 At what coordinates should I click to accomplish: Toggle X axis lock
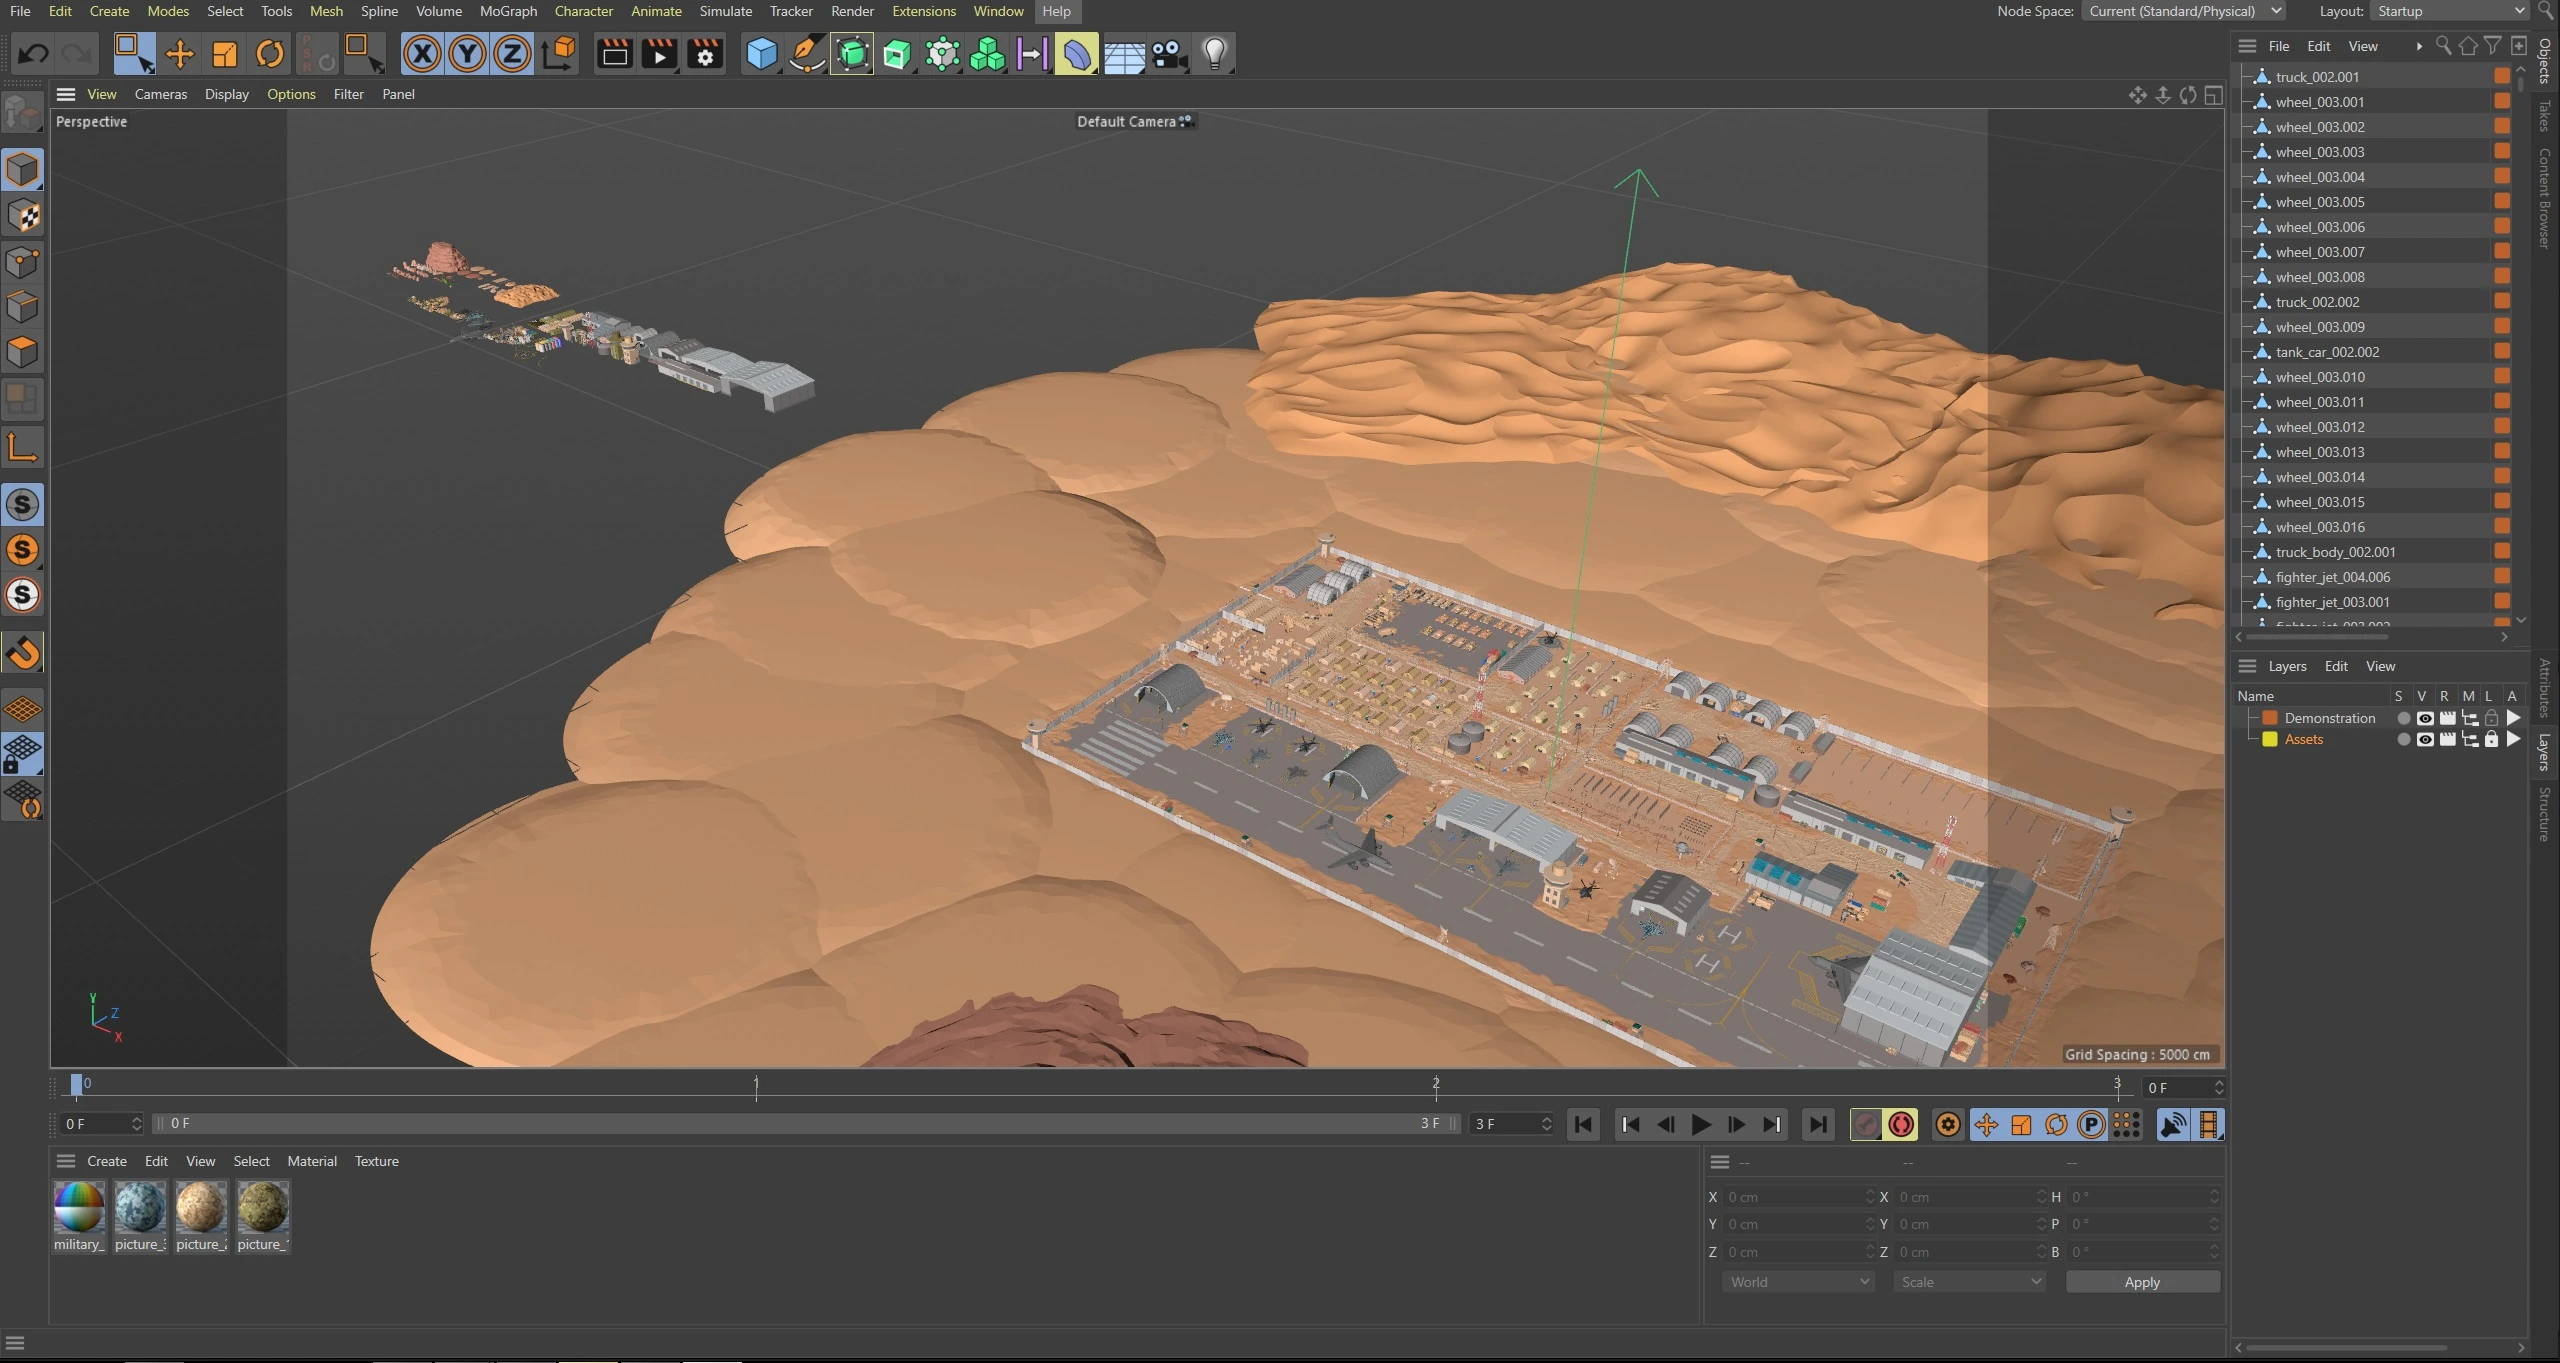(x=422, y=54)
